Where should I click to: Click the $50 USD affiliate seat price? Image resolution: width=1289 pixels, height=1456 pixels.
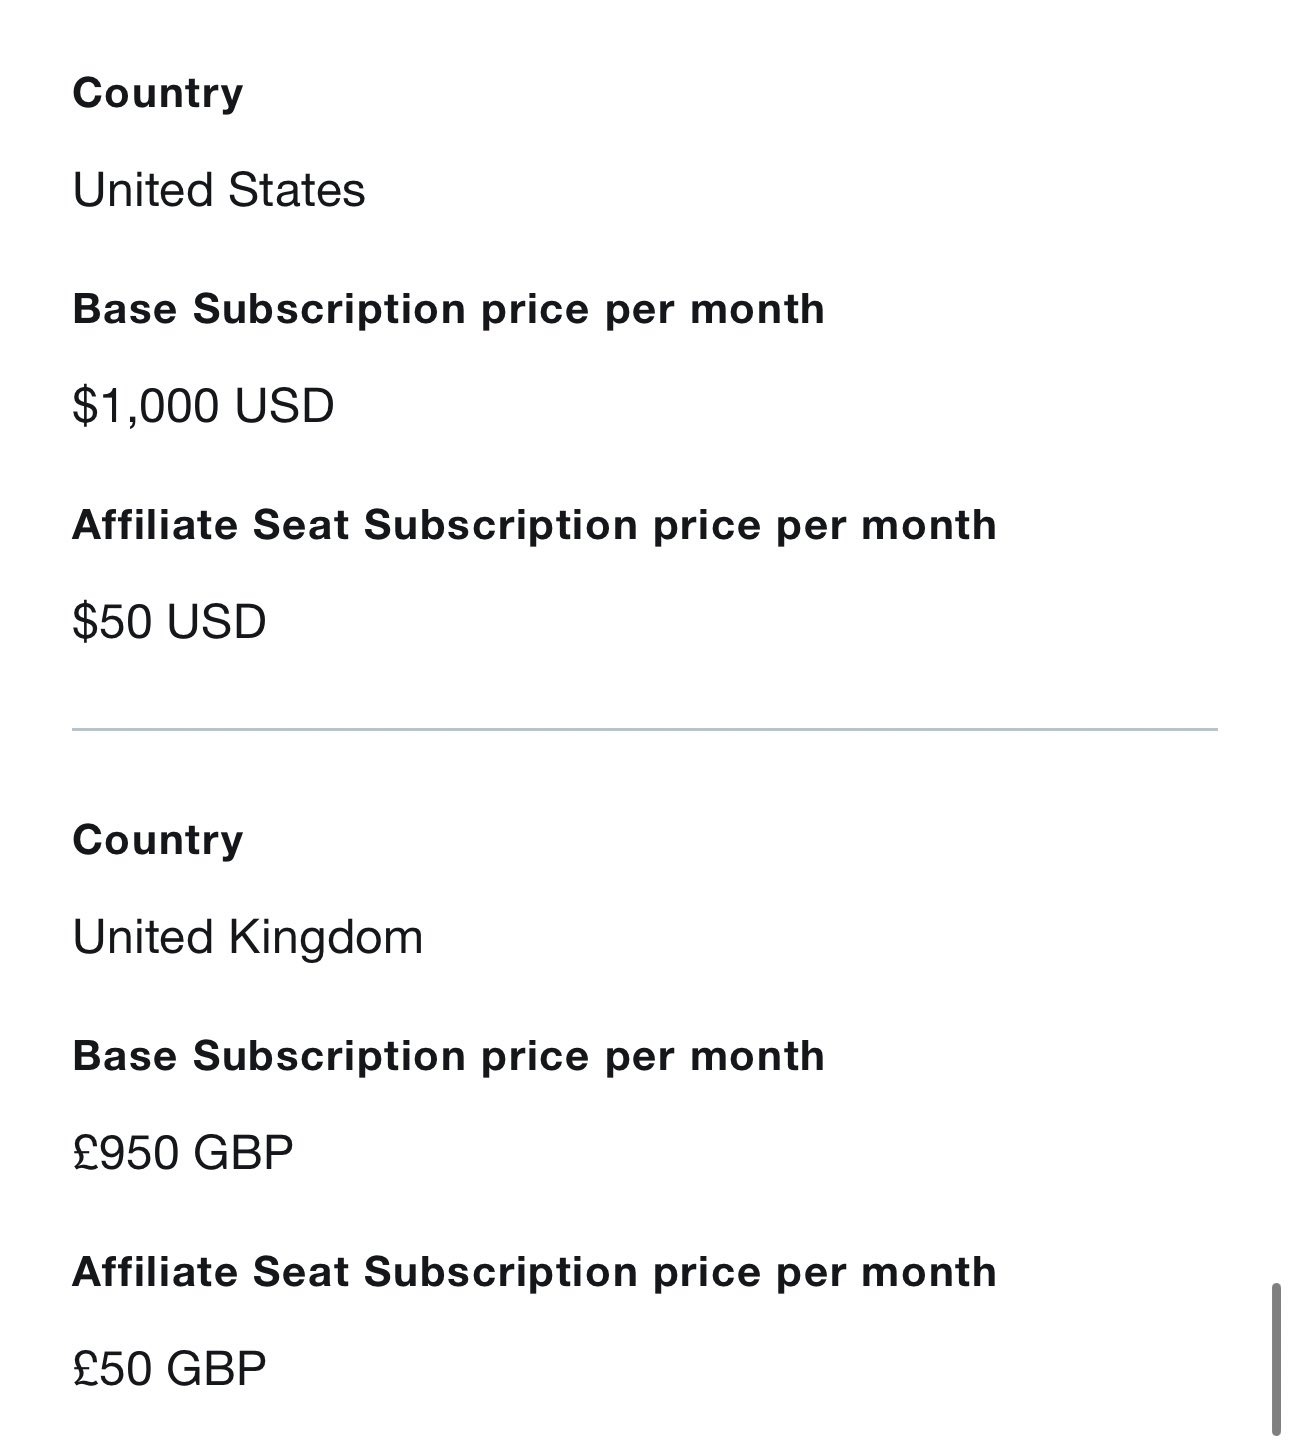pos(169,621)
